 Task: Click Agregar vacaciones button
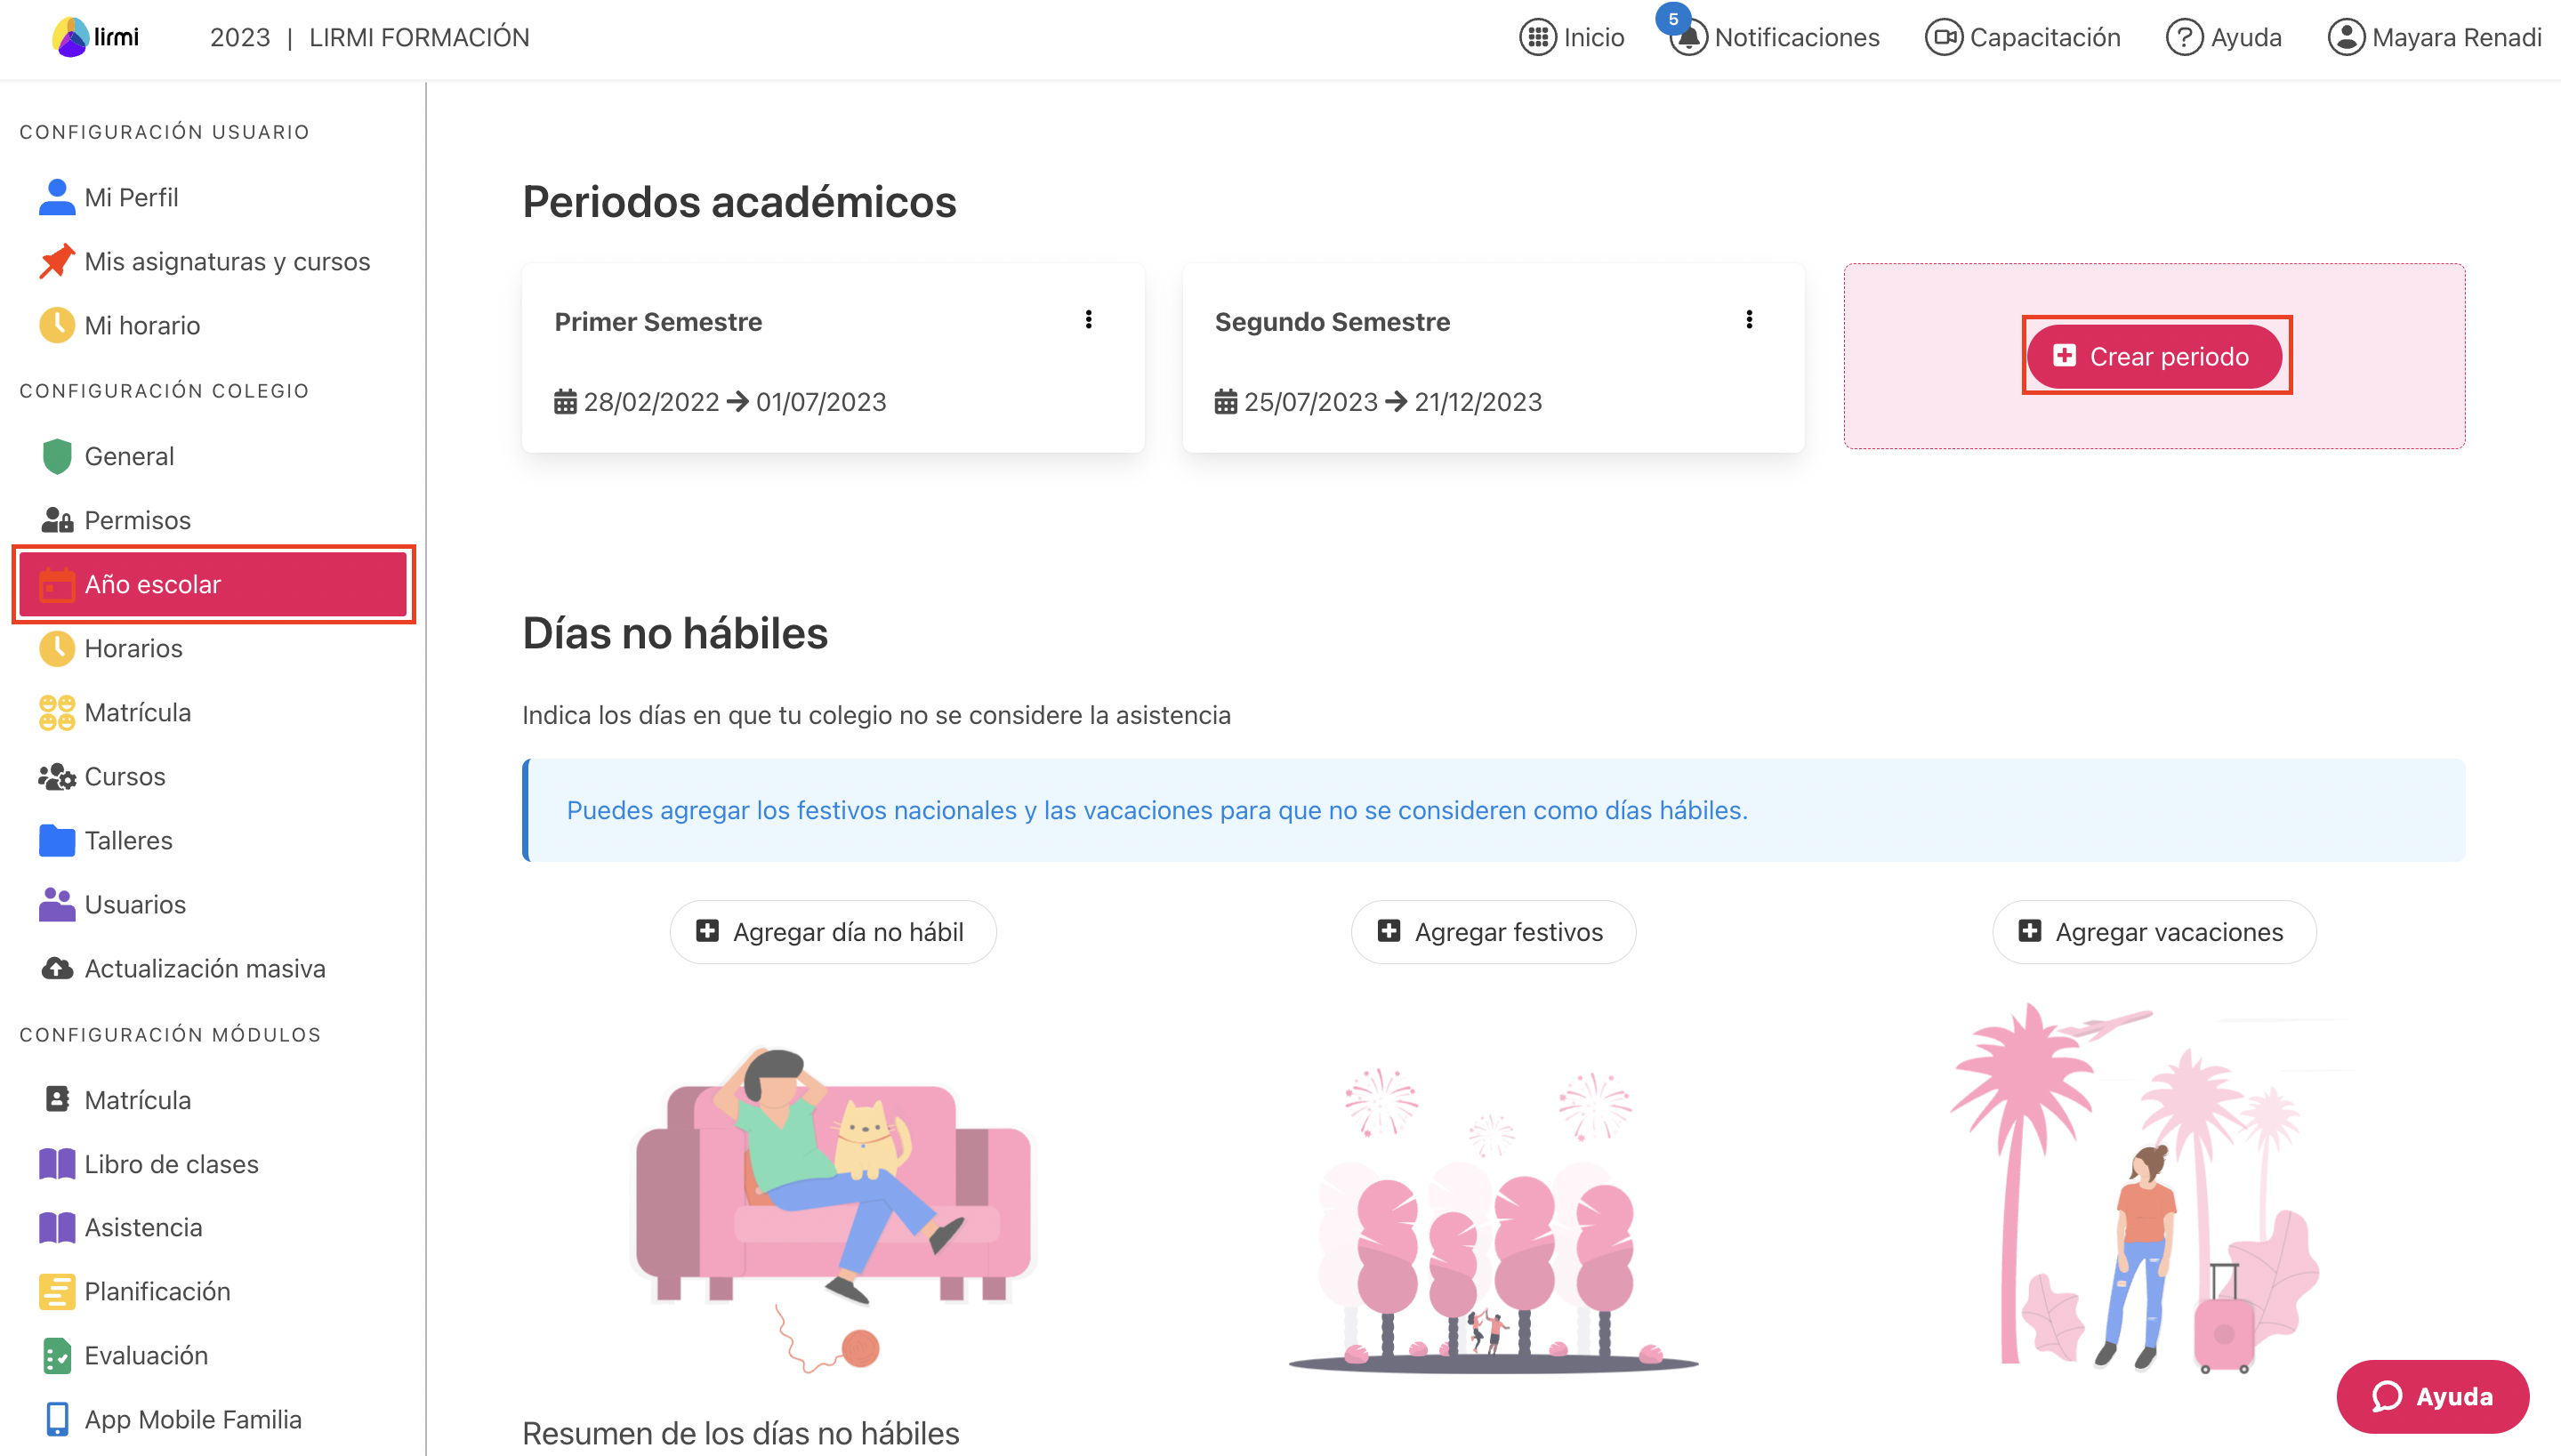point(2154,932)
